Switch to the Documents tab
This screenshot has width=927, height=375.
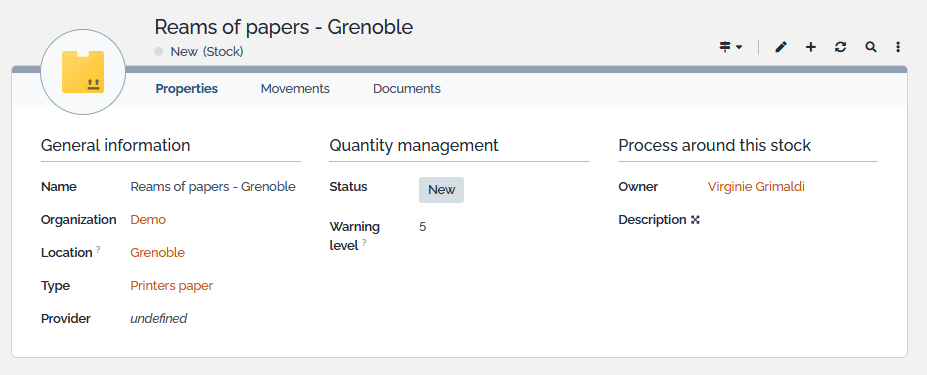(x=407, y=89)
